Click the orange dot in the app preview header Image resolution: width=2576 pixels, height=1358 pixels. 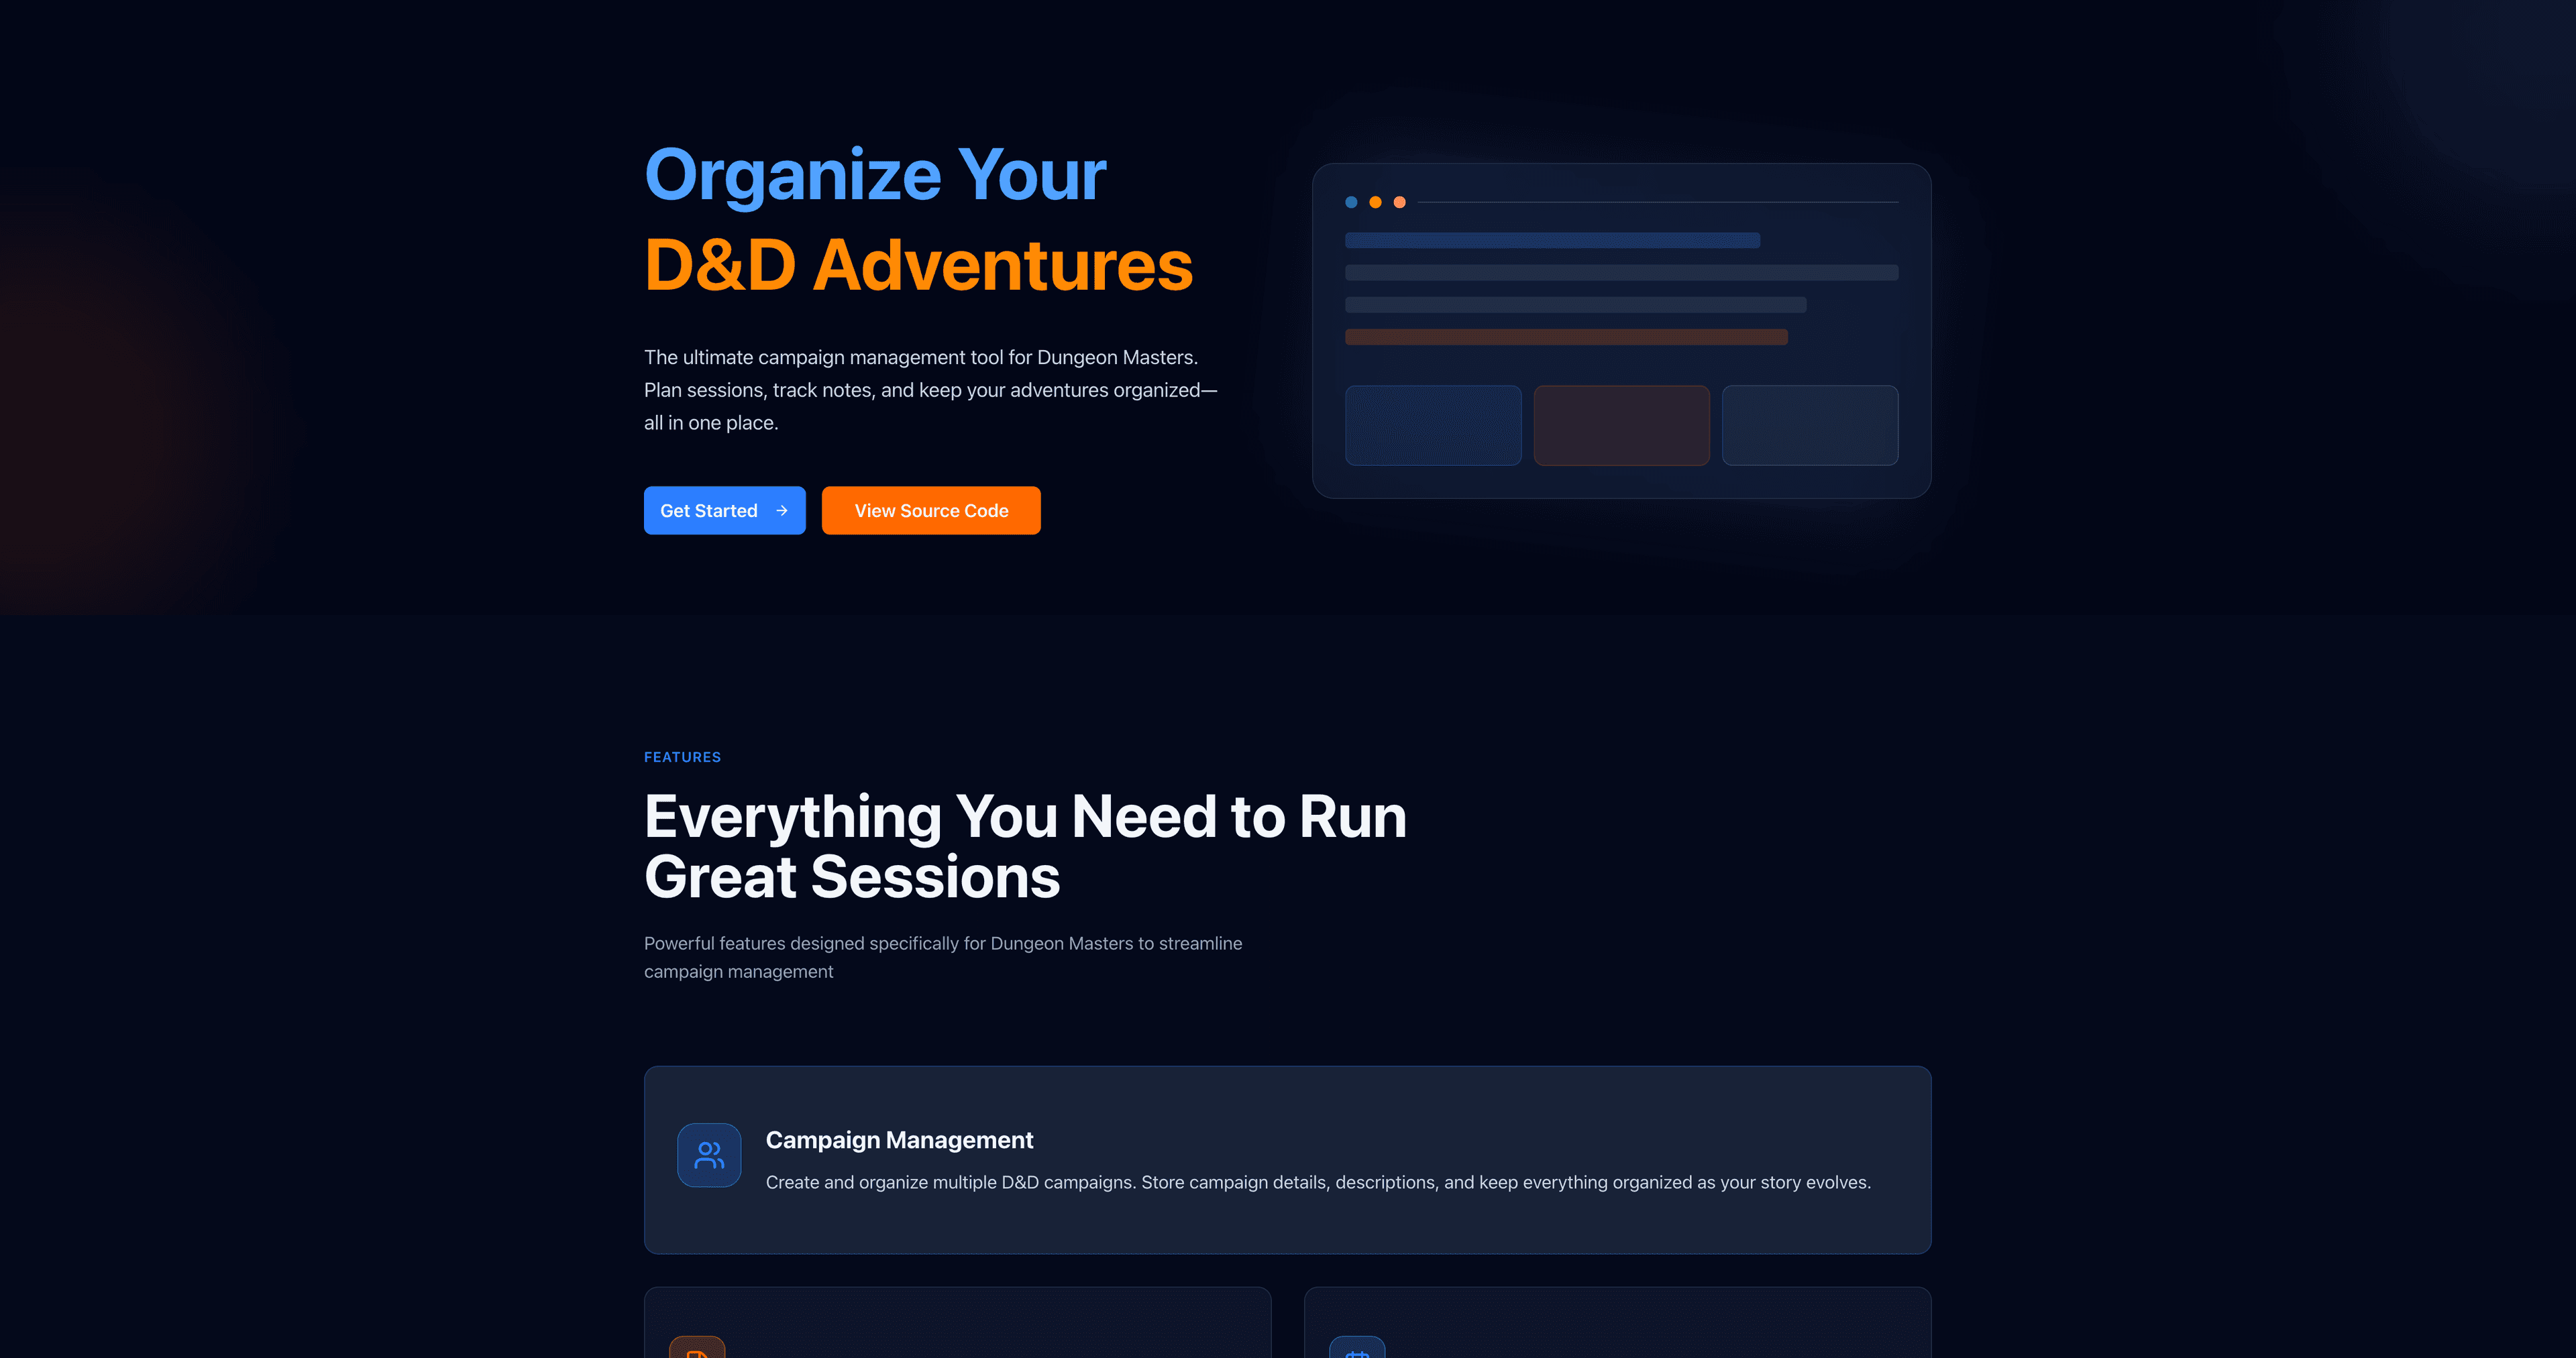pos(1376,202)
